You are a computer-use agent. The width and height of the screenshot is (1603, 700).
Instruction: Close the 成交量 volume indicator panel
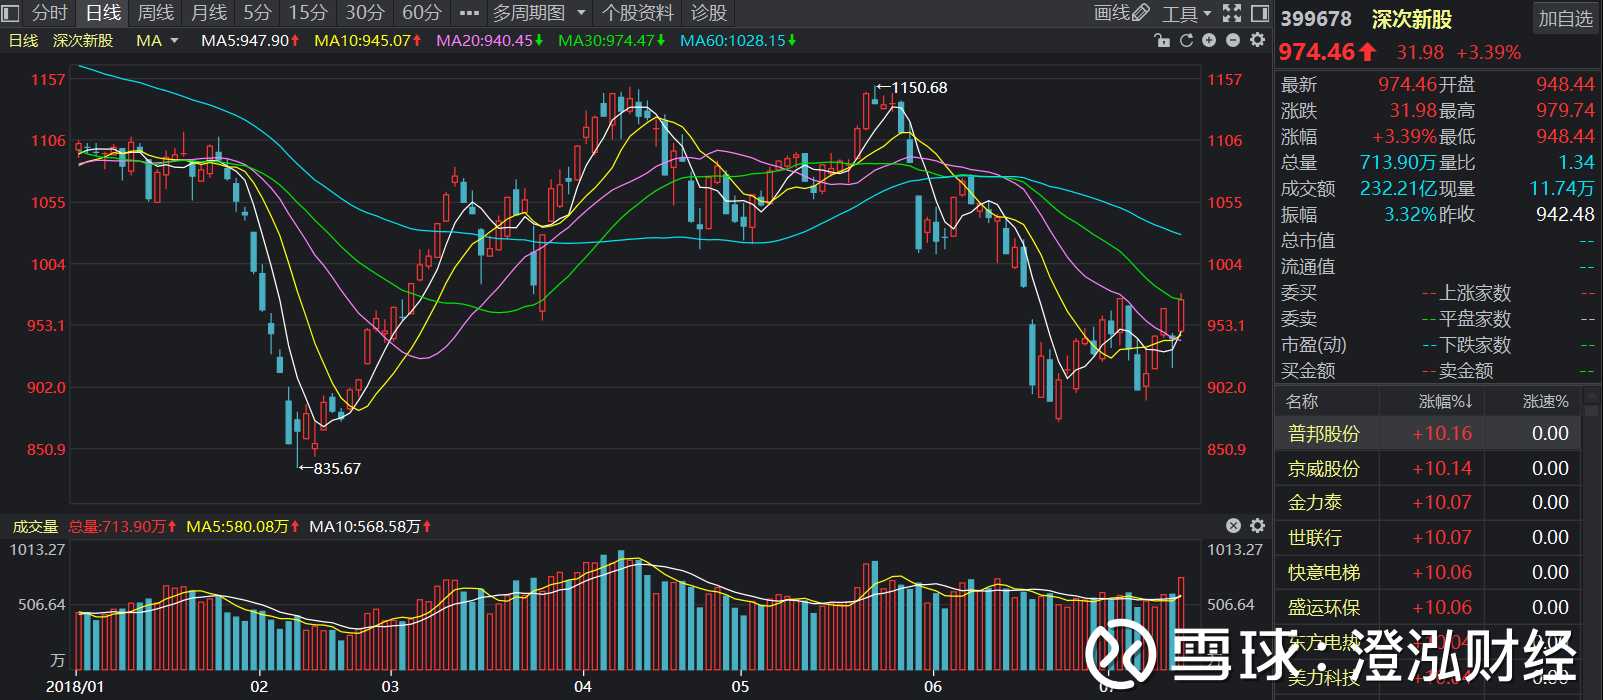pos(1233,526)
